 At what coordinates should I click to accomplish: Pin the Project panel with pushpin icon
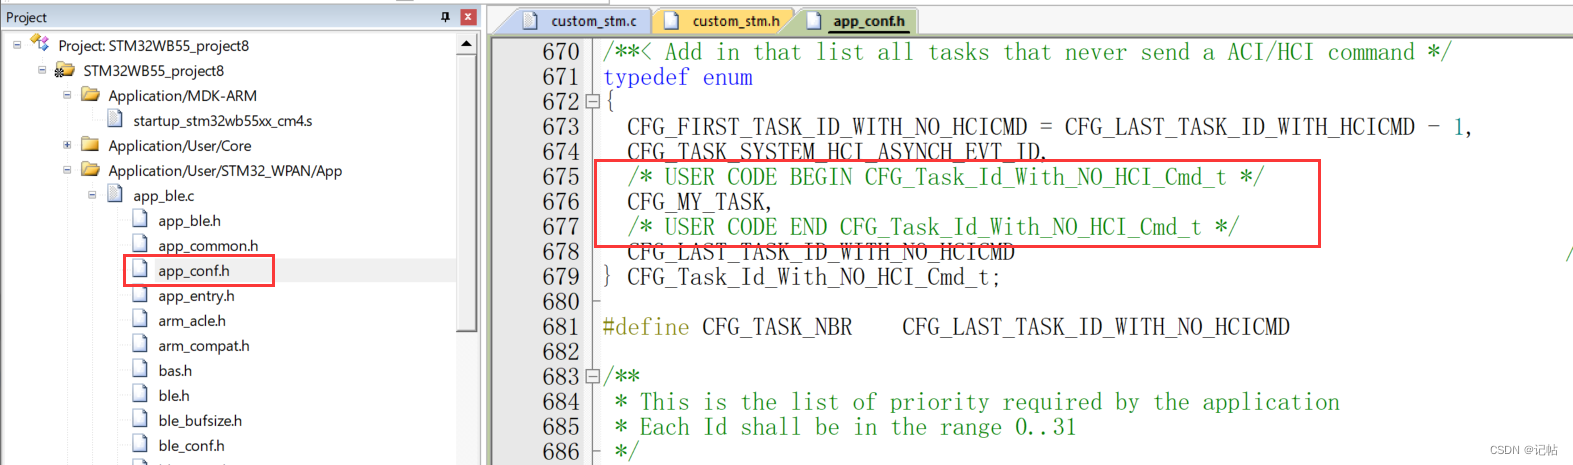coord(445,17)
